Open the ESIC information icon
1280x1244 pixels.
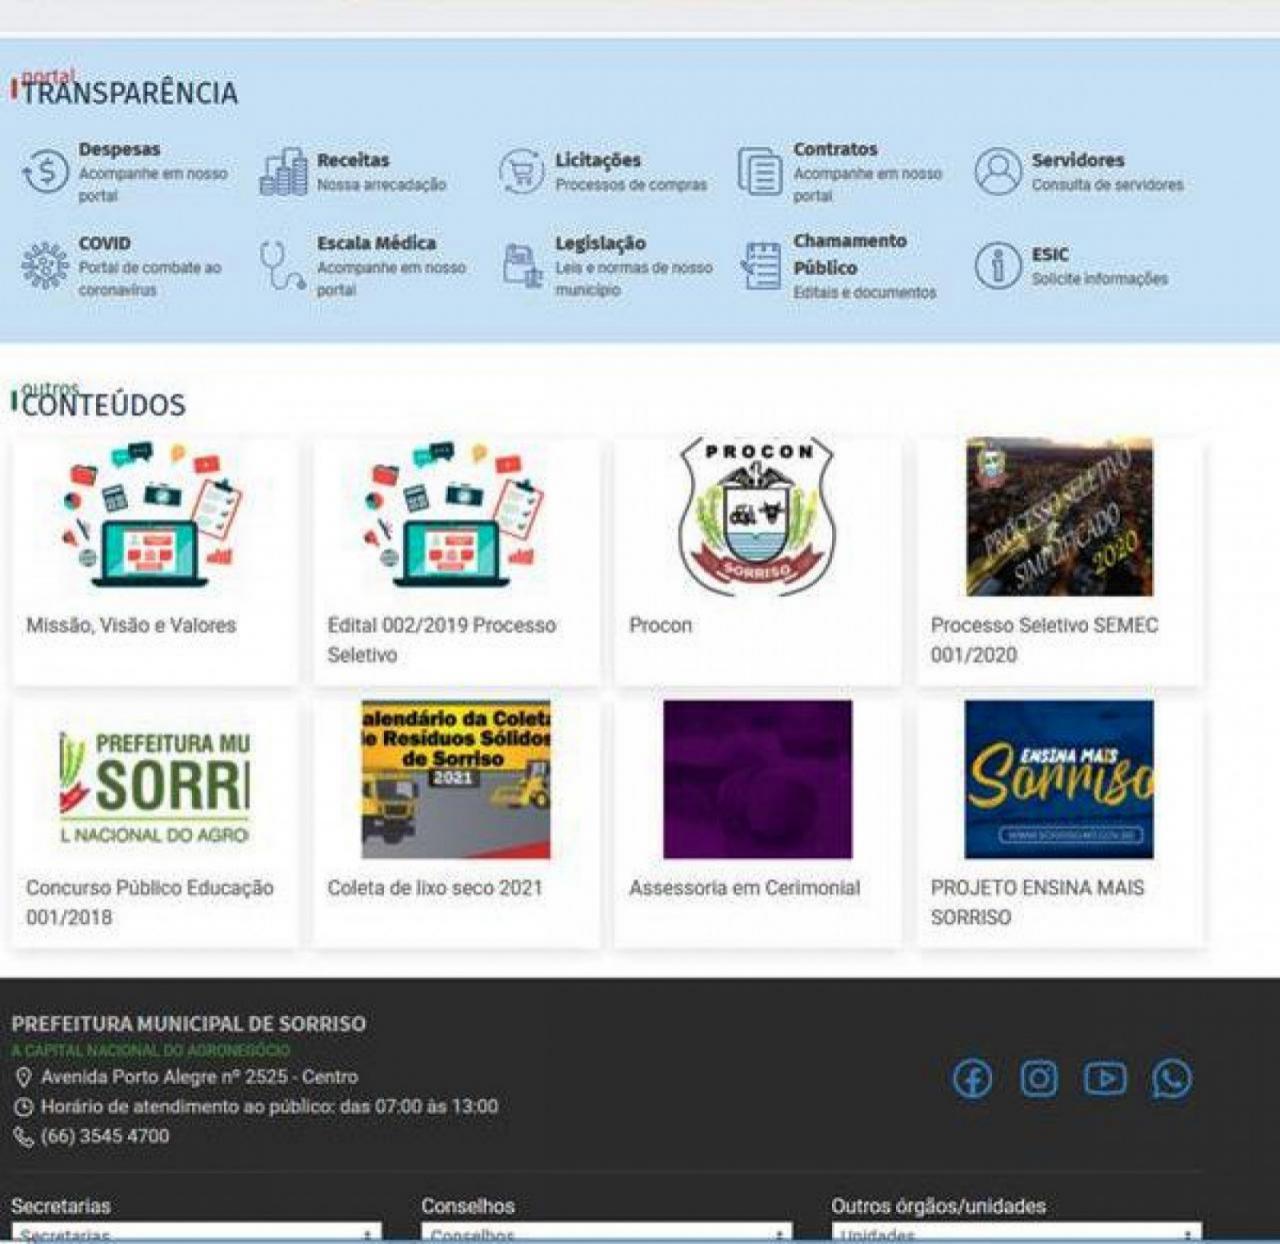click(997, 266)
